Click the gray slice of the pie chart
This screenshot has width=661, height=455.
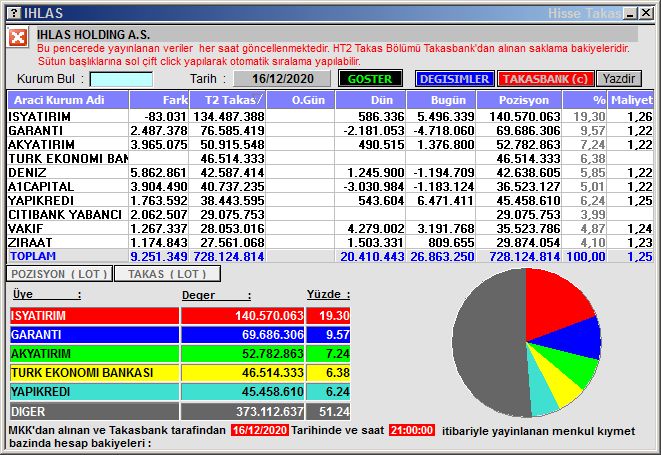pos(489,342)
